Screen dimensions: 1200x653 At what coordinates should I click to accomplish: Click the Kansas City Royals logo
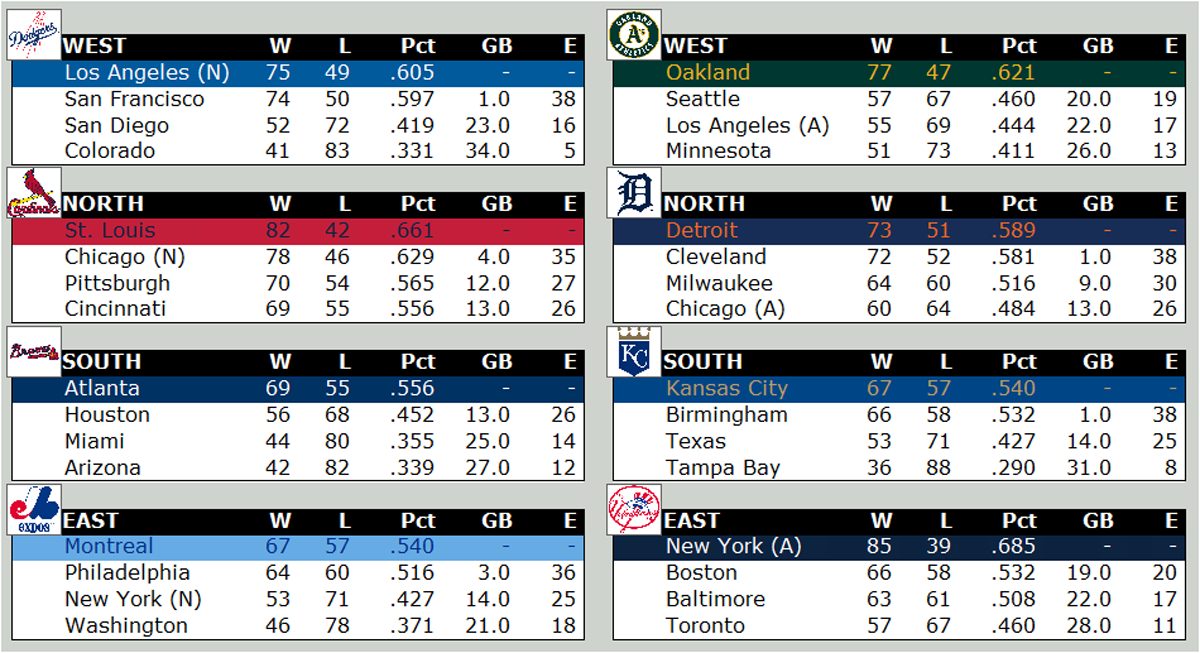[635, 352]
